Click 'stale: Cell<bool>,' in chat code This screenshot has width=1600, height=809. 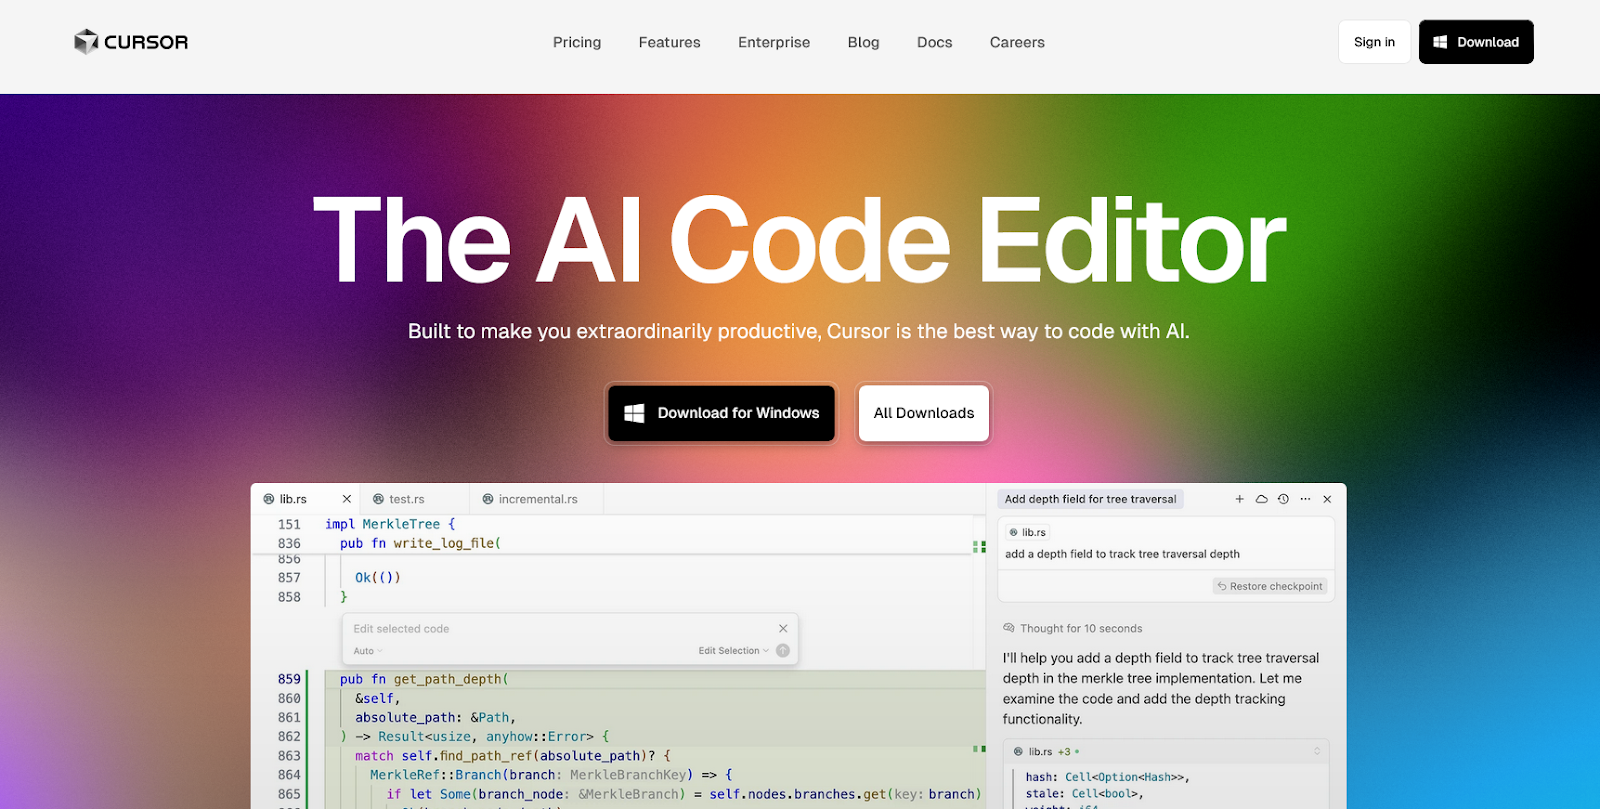coord(1083,794)
